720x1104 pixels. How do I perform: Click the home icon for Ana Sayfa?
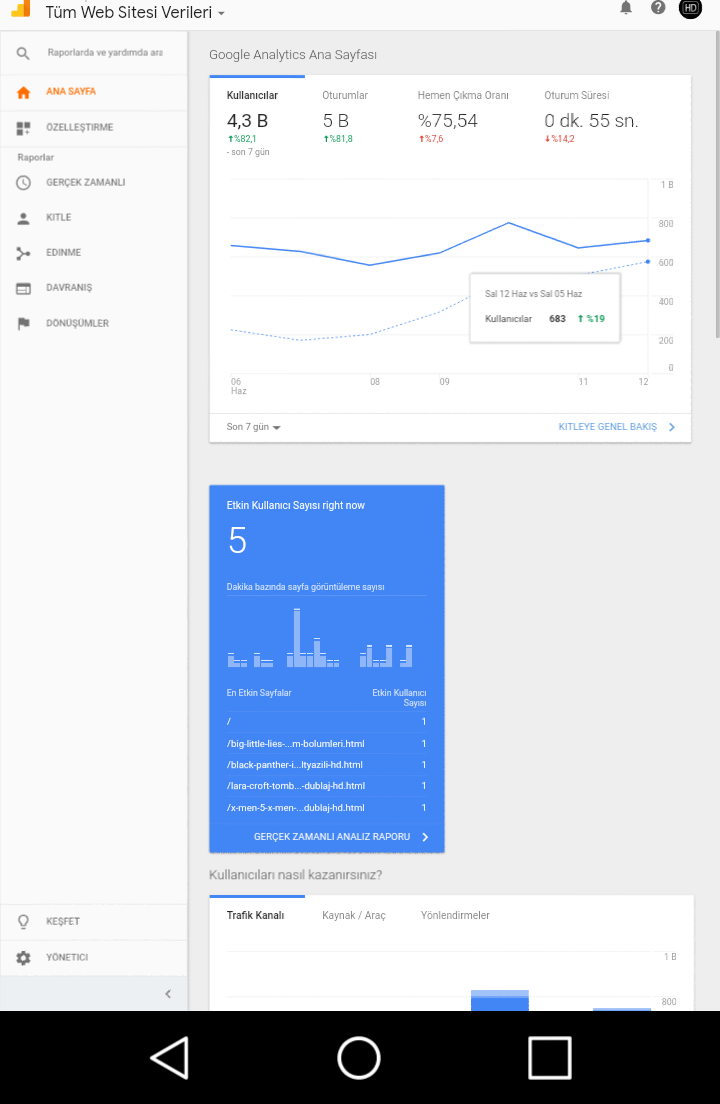23,92
